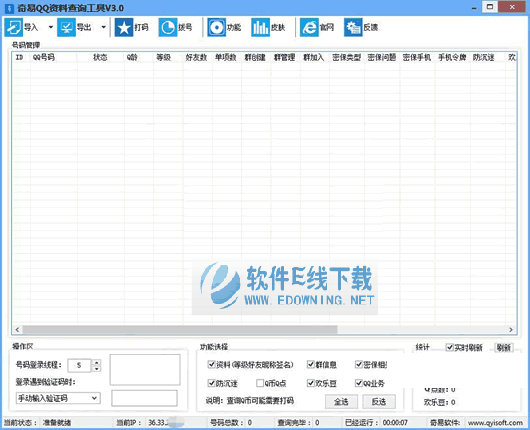Click the 全选 select all button
Image resolution: width=530 pixels, height=430 pixels.
pos(341,402)
